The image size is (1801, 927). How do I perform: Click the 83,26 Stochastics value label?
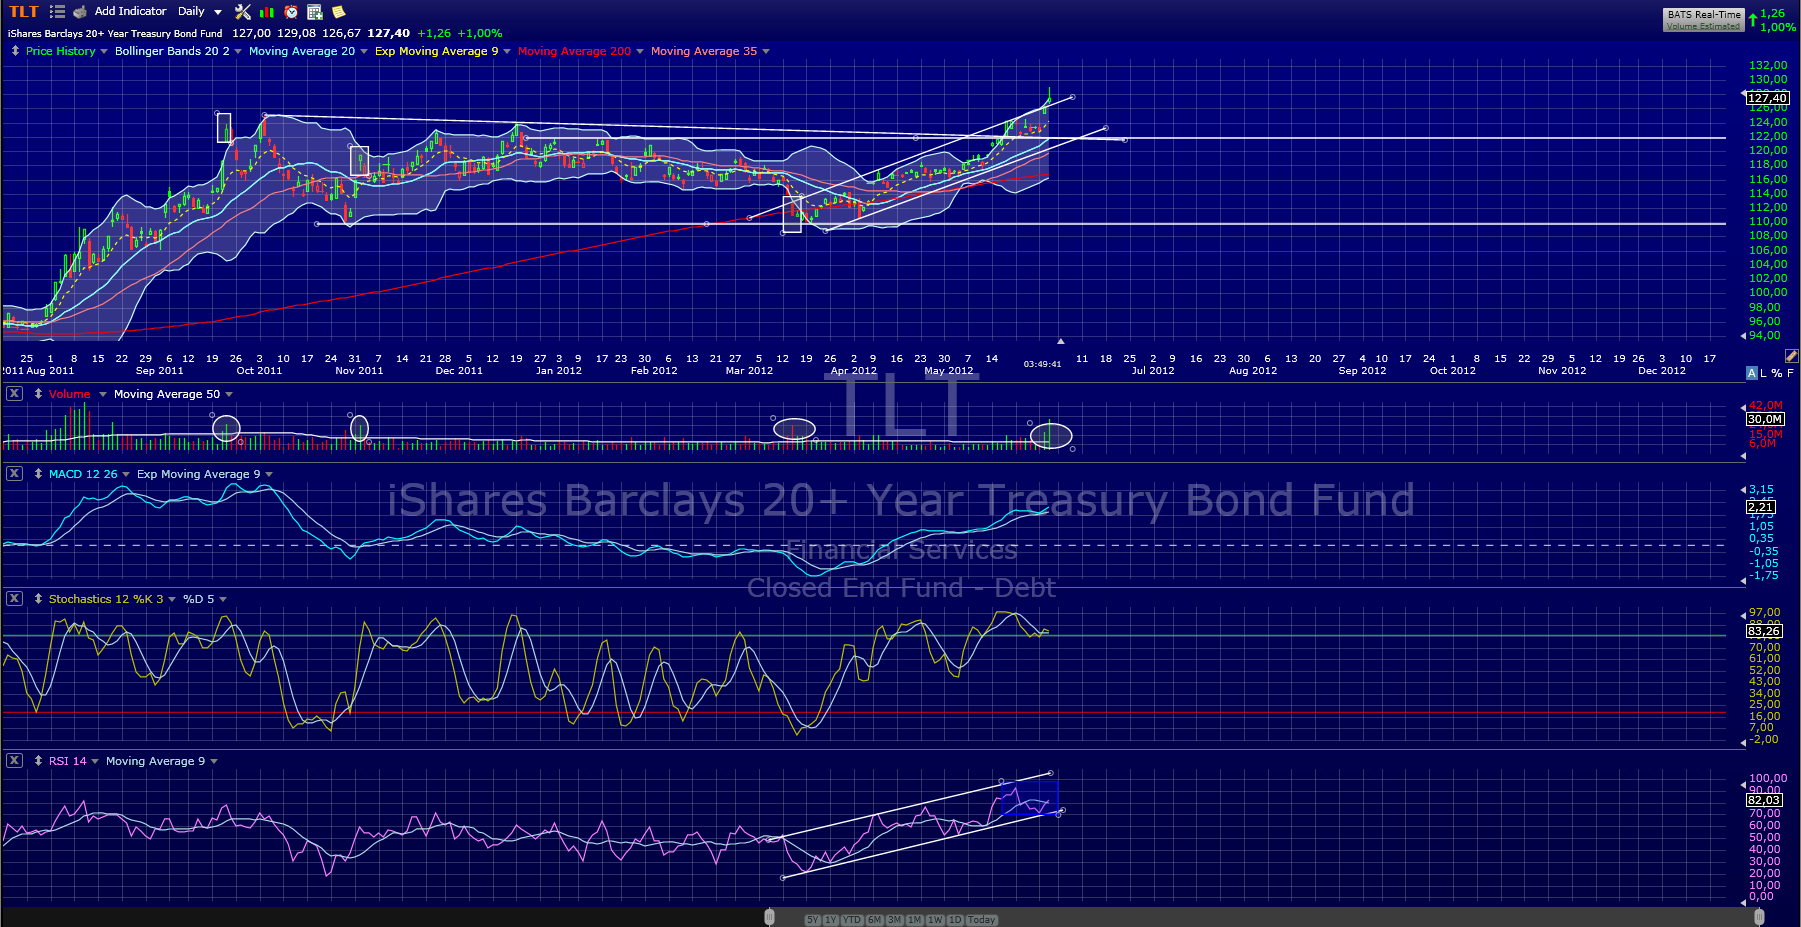tap(1764, 631)
